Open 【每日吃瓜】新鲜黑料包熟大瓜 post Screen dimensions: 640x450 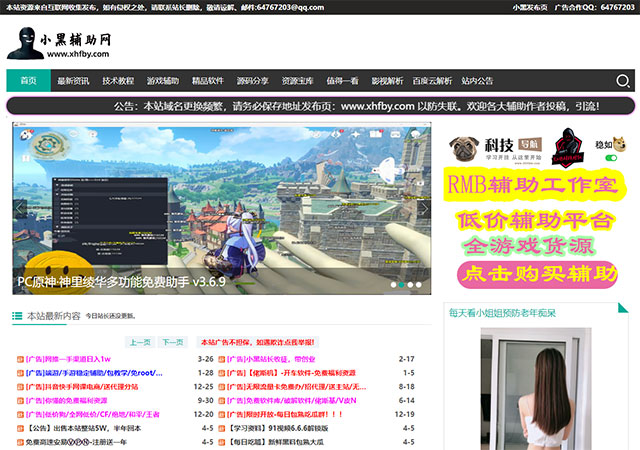pyautogui.click(x=276, y=442)
